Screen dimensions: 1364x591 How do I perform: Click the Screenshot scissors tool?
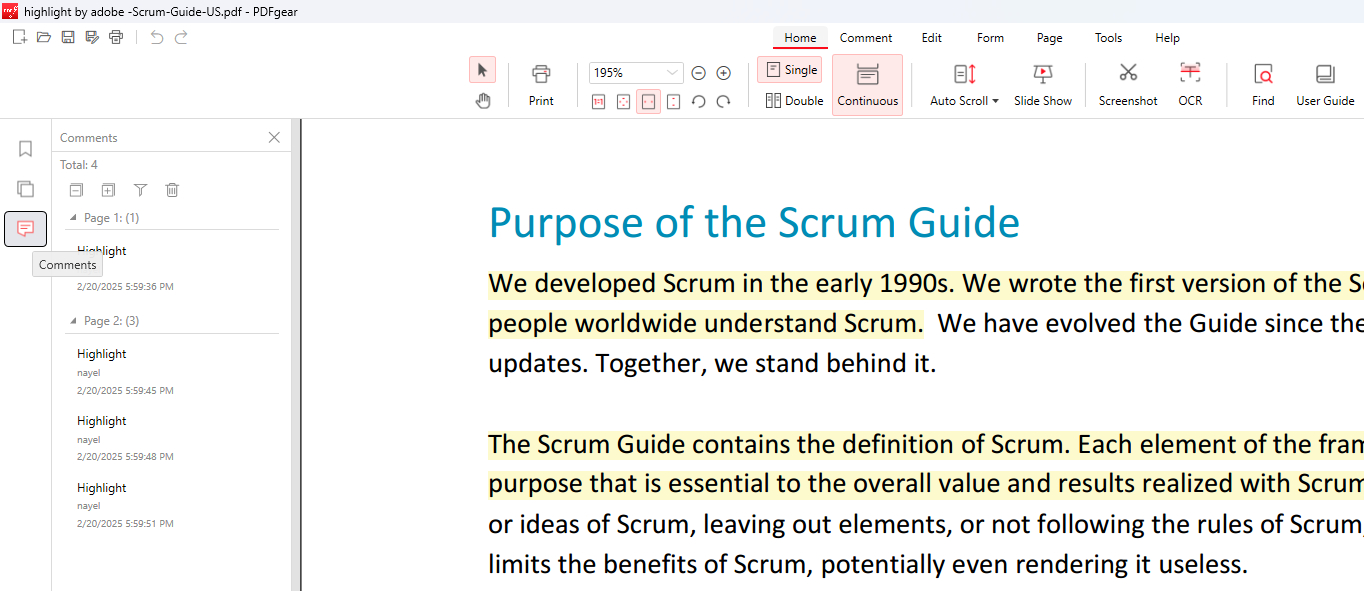(x=1127, y=84)
